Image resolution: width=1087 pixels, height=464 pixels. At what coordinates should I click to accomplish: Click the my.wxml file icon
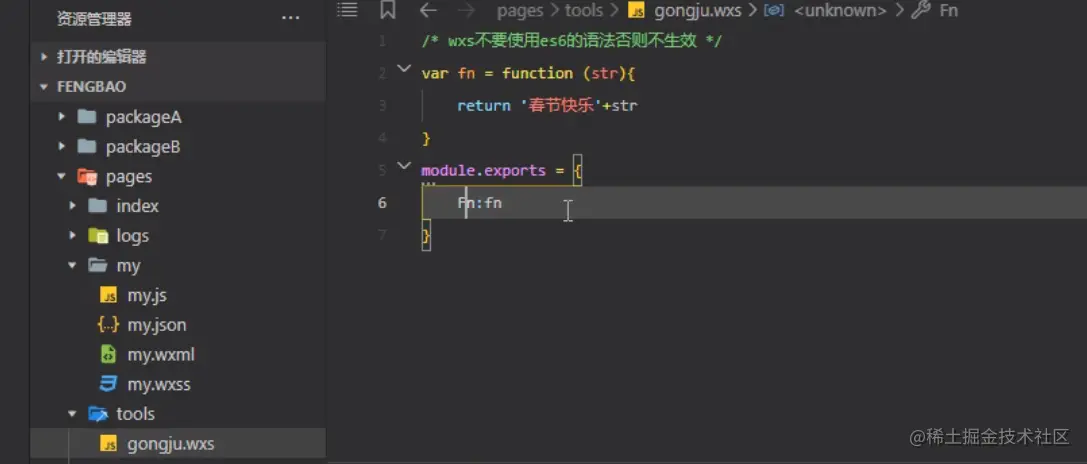point(108,354)
